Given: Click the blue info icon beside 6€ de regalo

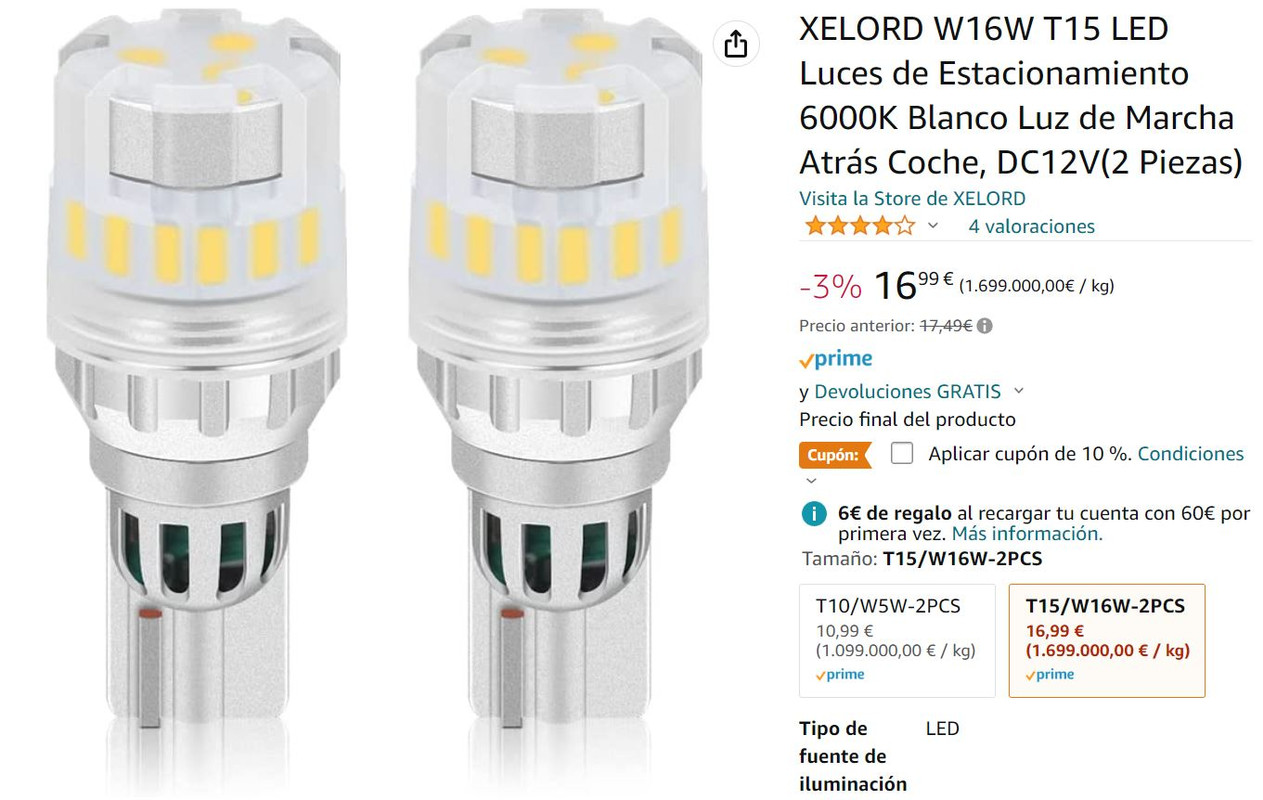Looking at the screenshot, I should [x=814, y=514].
